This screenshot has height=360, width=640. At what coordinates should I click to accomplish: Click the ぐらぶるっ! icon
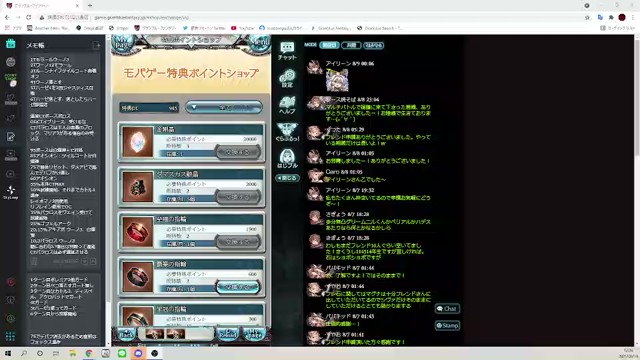point(287,132)
